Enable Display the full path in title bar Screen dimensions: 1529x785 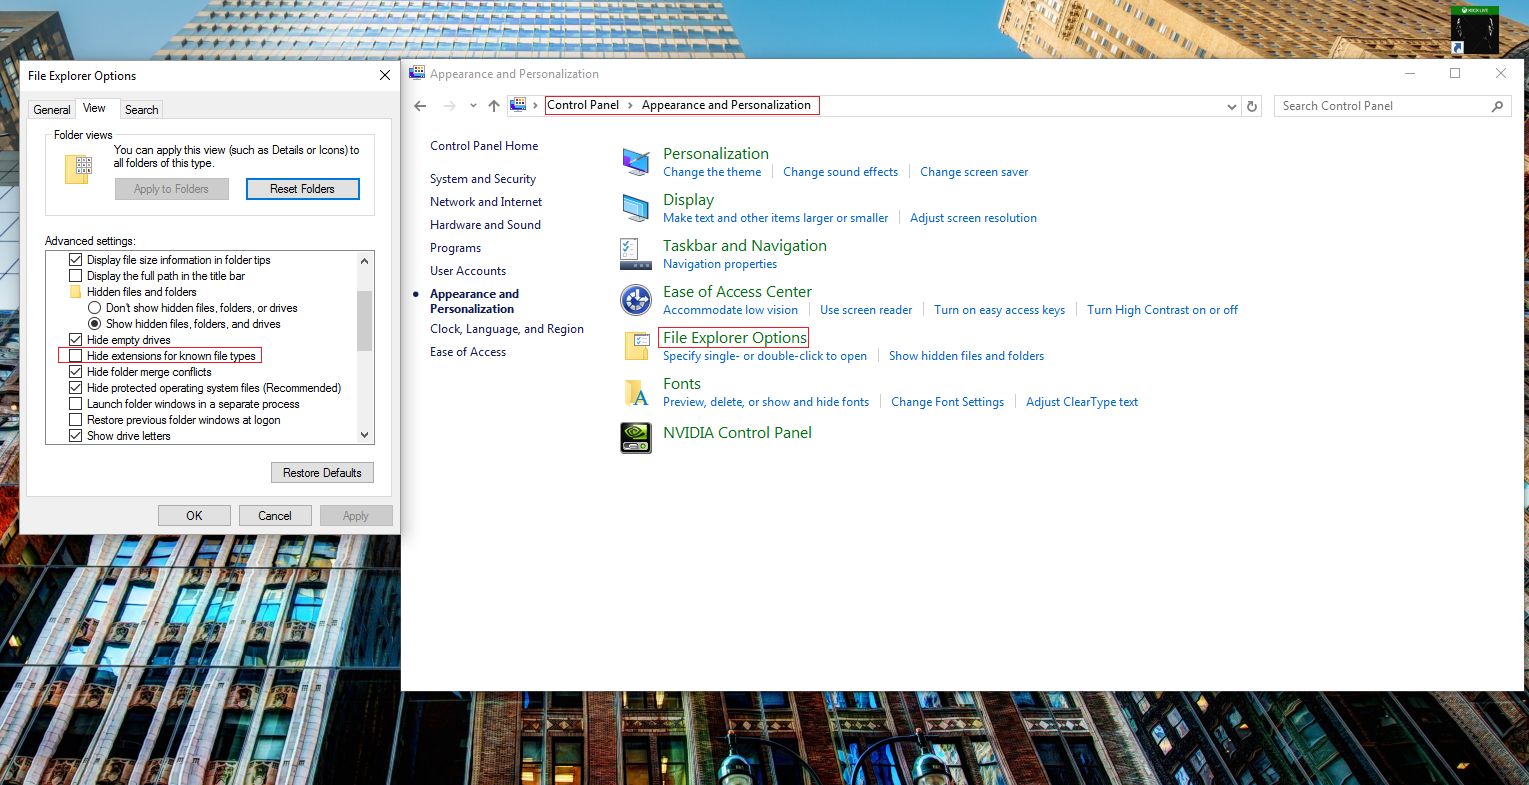click(75, 276)
